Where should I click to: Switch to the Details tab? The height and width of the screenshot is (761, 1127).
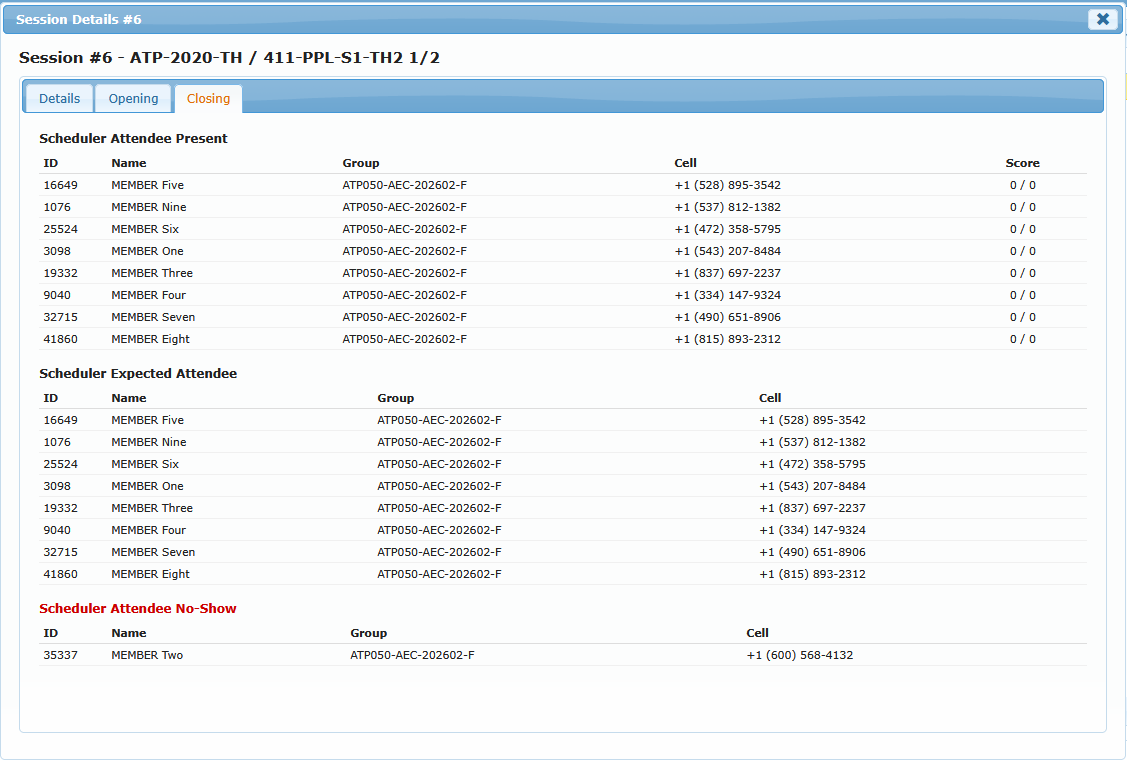(x=59, y=99)
